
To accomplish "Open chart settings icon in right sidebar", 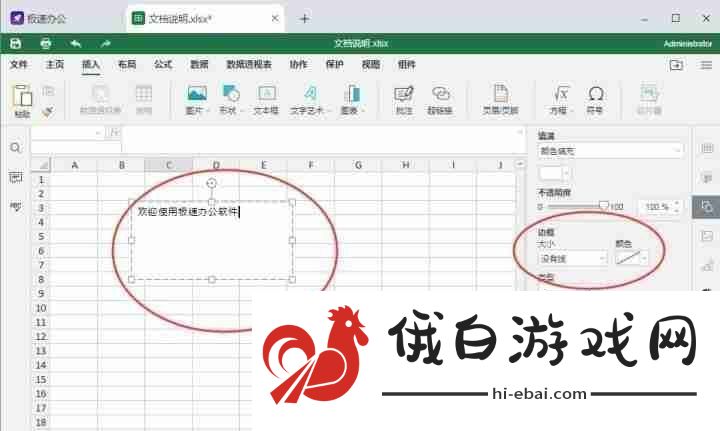I will click(x=707, y=266).
